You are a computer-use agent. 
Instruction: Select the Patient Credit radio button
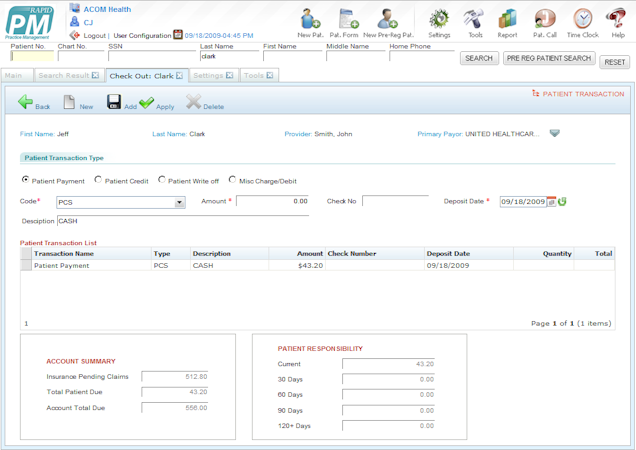(x=98, y=179)
